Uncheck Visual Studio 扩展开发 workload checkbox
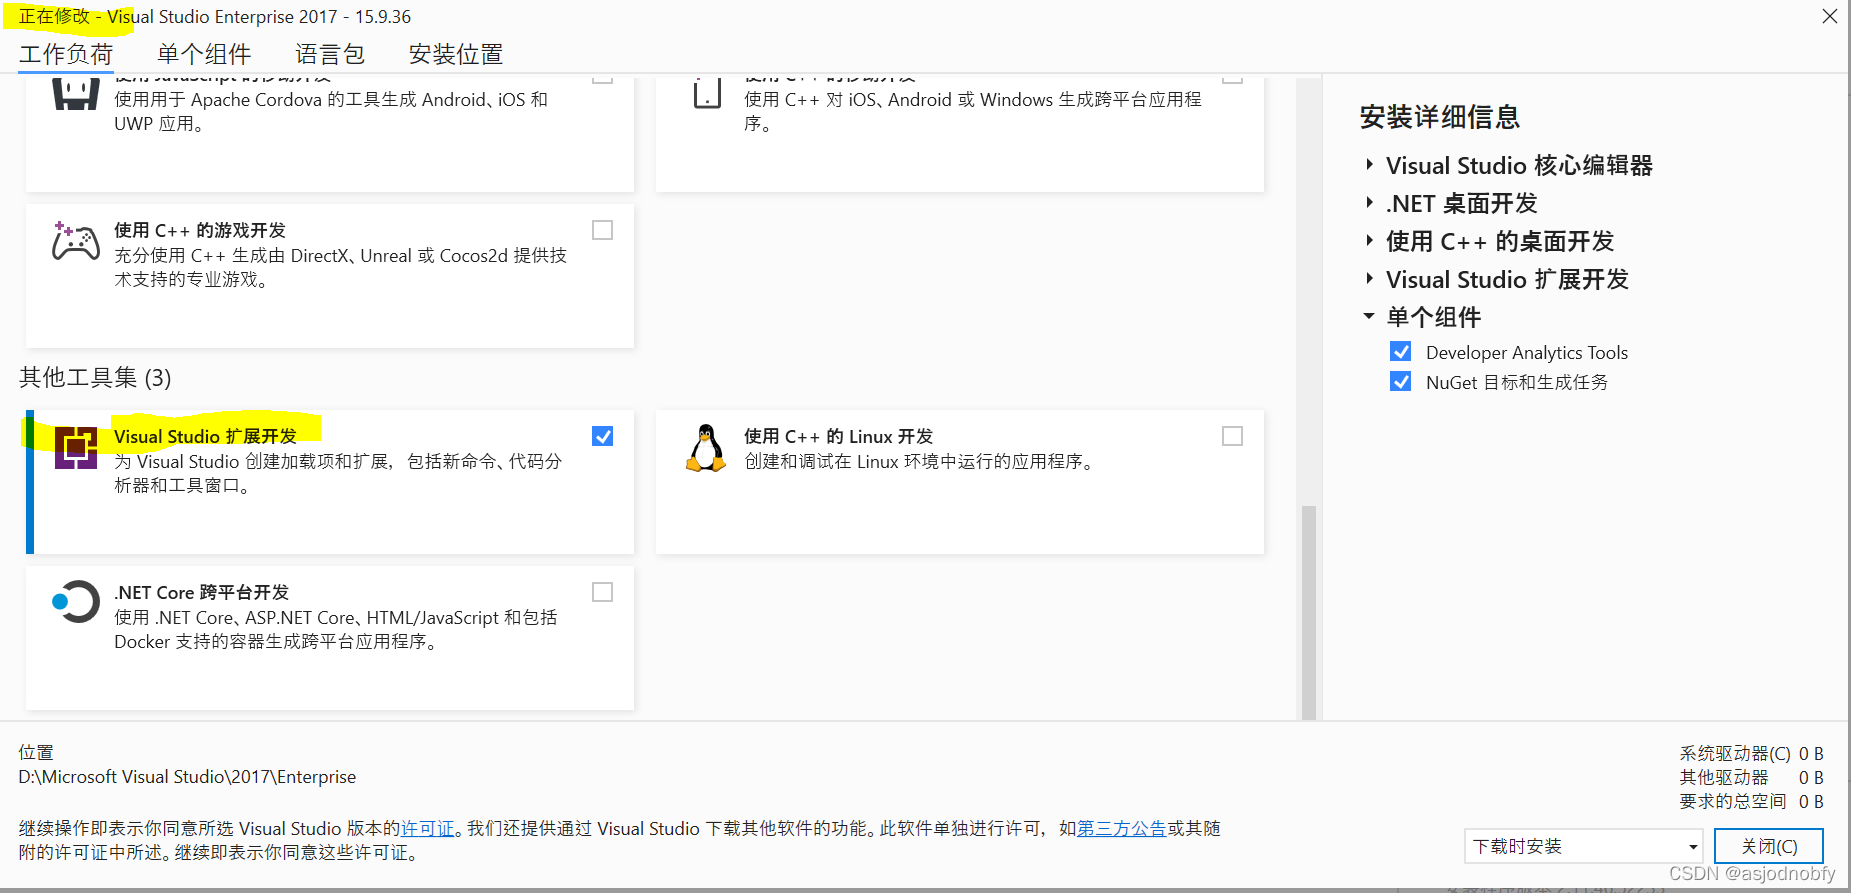This screenshot has height=893, width=1851. coord(602,436)
